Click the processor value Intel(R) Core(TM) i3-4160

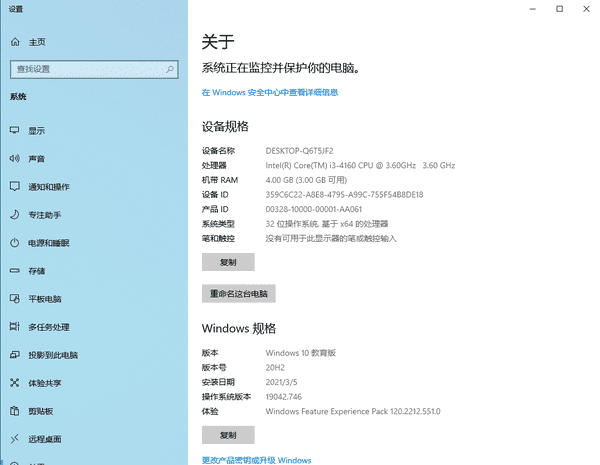360,165
